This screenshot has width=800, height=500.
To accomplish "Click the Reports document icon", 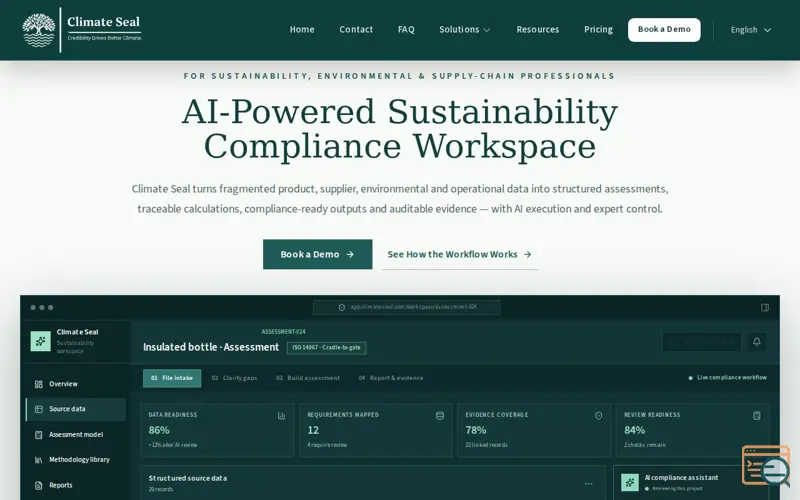I will pyautogui.click(x=39, y=485).
